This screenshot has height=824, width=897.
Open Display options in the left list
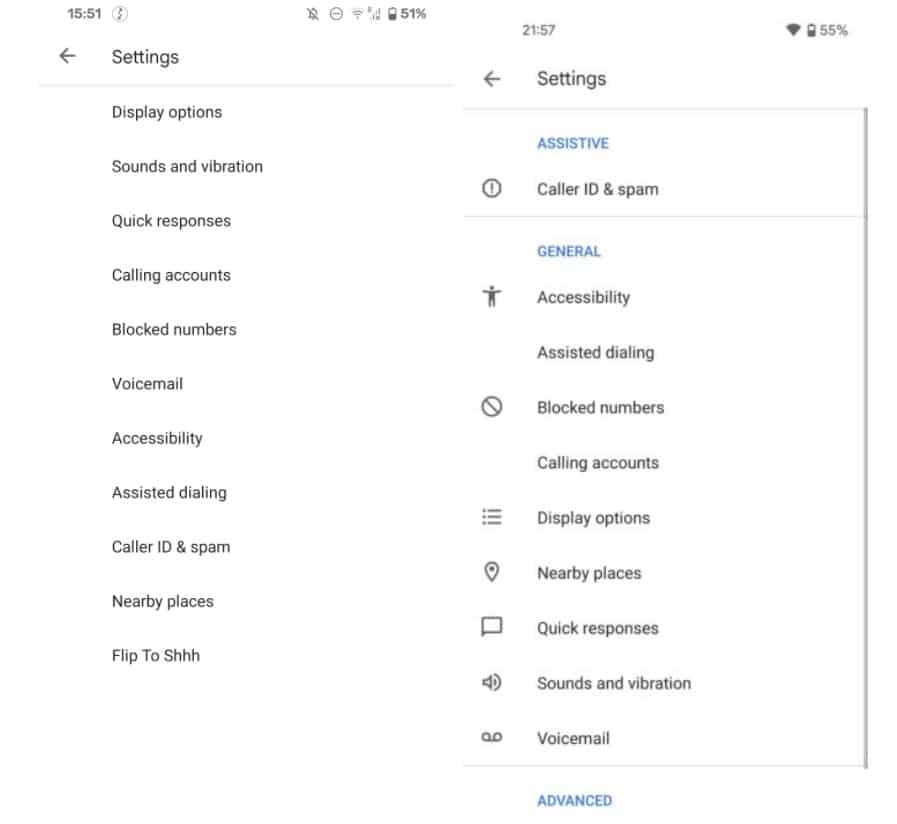[x=167, y=112]
